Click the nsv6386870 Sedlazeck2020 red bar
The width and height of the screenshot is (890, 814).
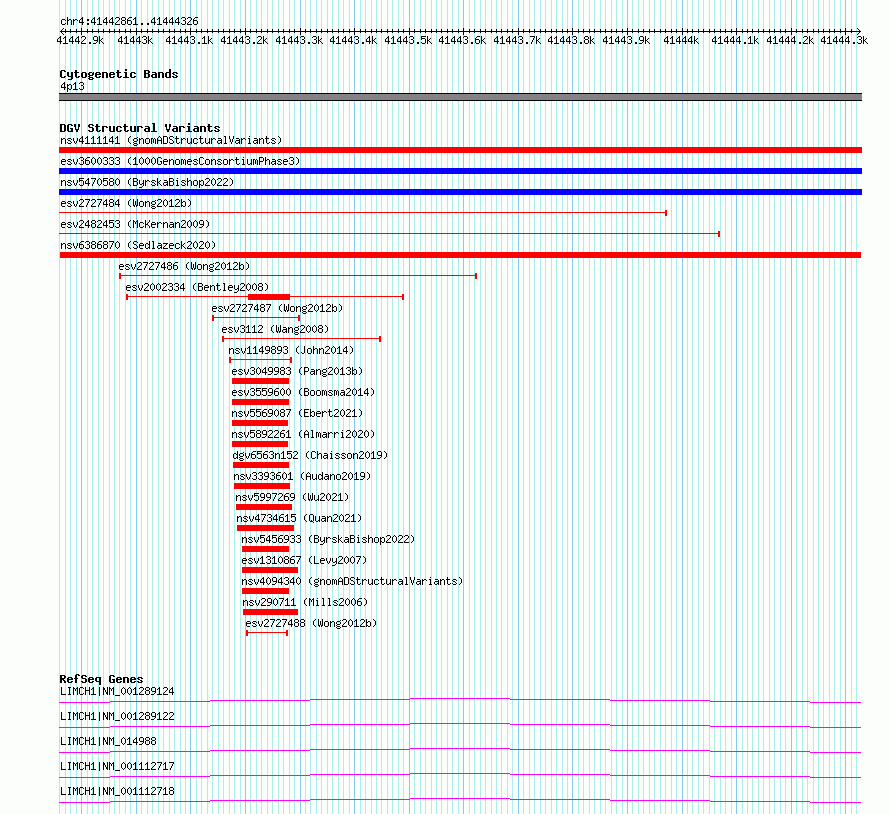[x=460, y=255]
